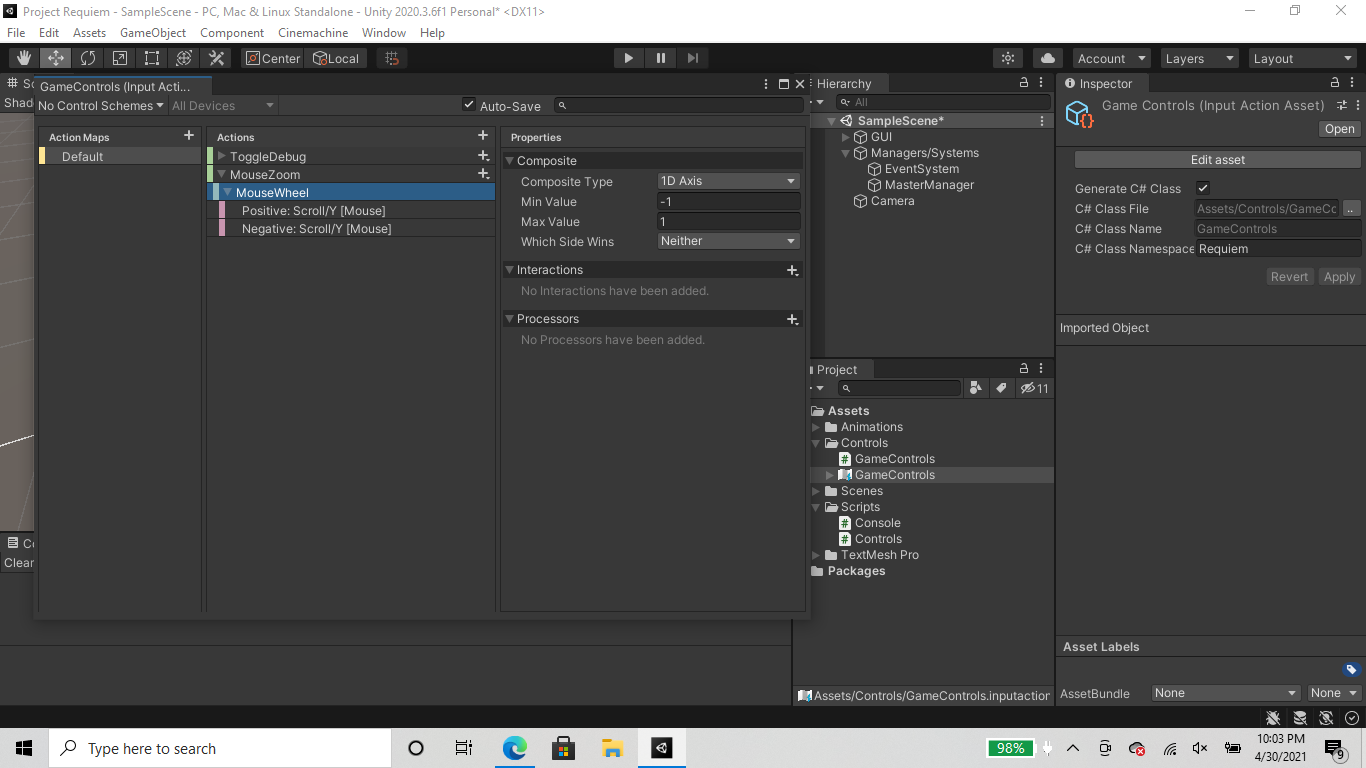Uncheck Generate C# Class in Inspector
This screenshot has width=1366, height=768.
(1203, 188)
